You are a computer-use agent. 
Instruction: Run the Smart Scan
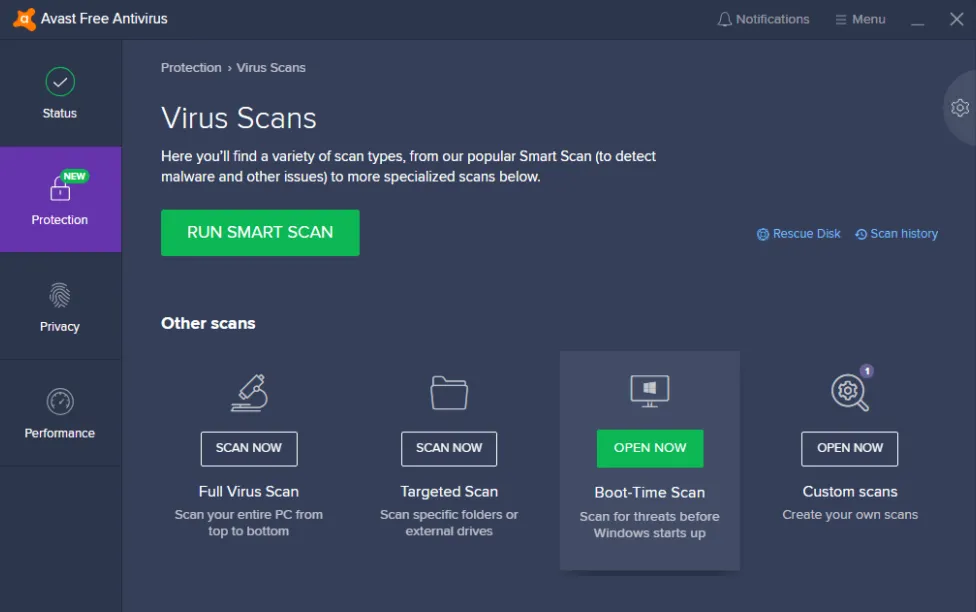[x=260, y=233]
